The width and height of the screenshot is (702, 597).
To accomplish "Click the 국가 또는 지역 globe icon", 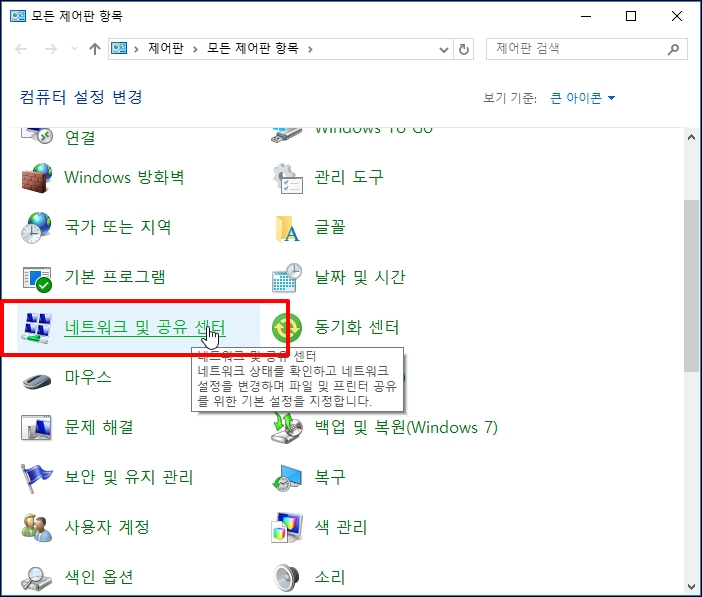I will [37, 228].
